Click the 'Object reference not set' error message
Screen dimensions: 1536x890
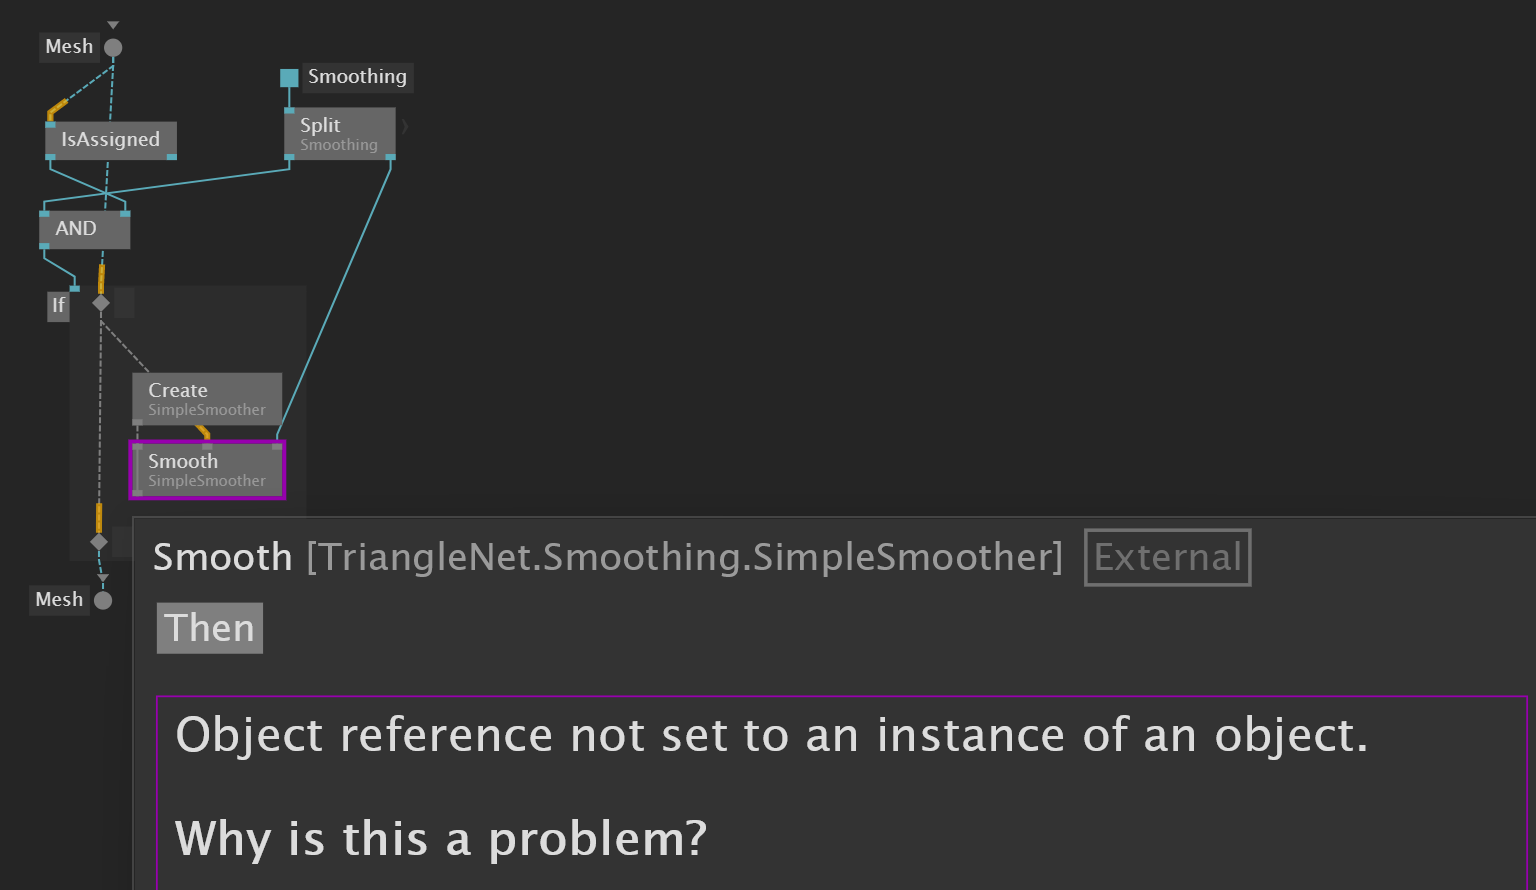click(x=771, y=736)
